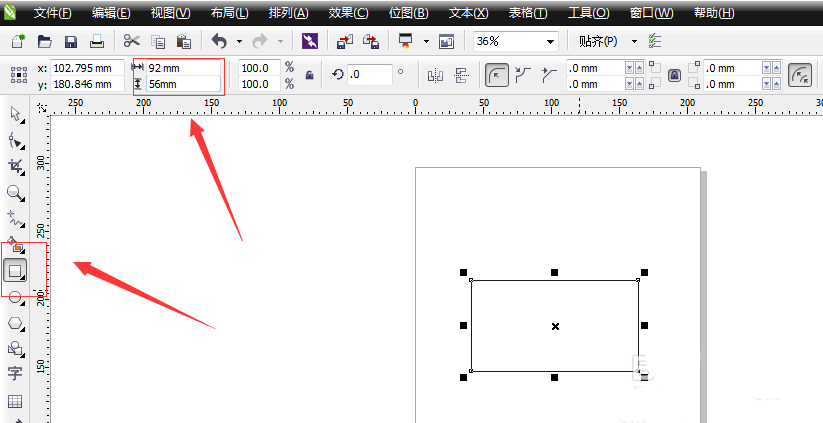The image size is (823, 423).
Task: Select the Zoom tool
Action: [16, 193]
